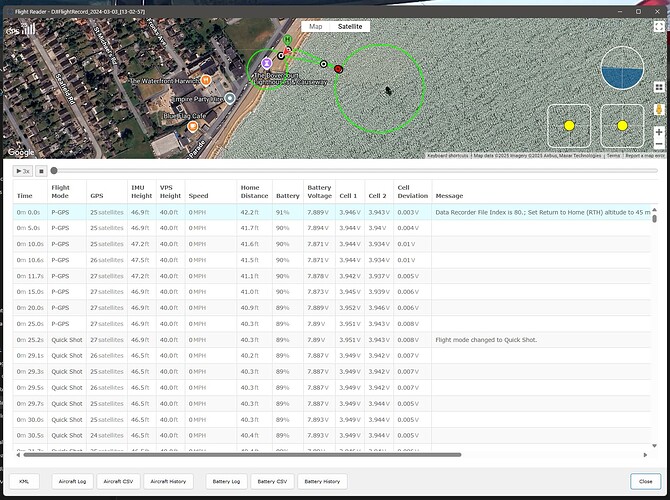Image resolution: width=670 pixels, height=500 pixels.
Task: Export the XML file
Action: tap(24, 481)
